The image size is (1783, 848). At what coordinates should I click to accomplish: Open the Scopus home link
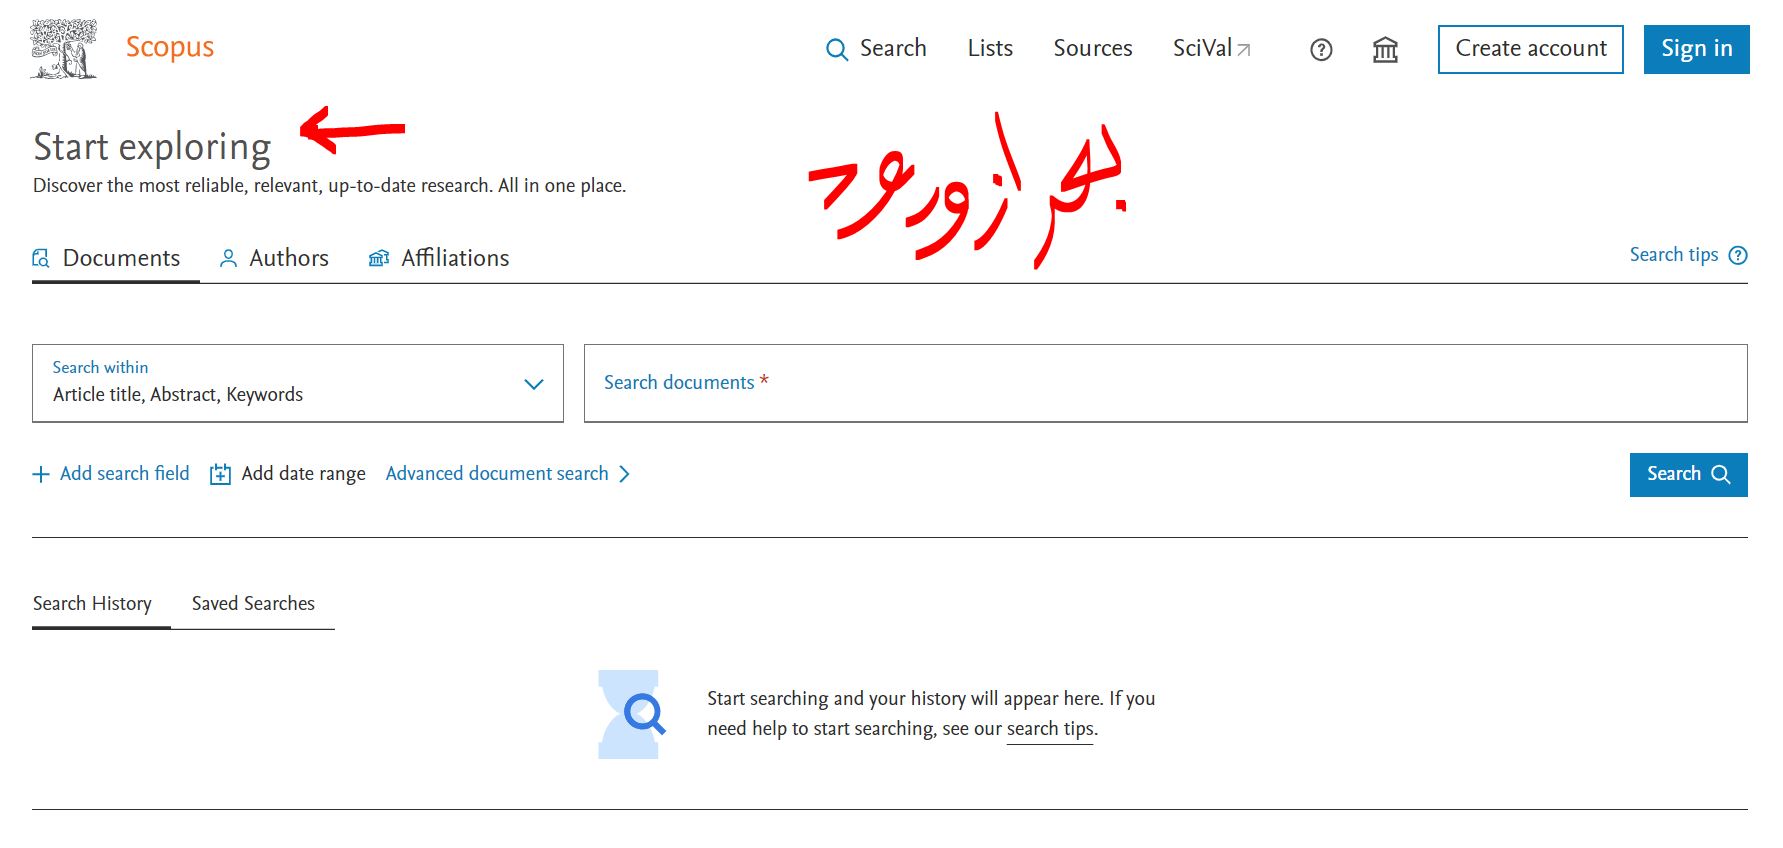tap(169, 48)
